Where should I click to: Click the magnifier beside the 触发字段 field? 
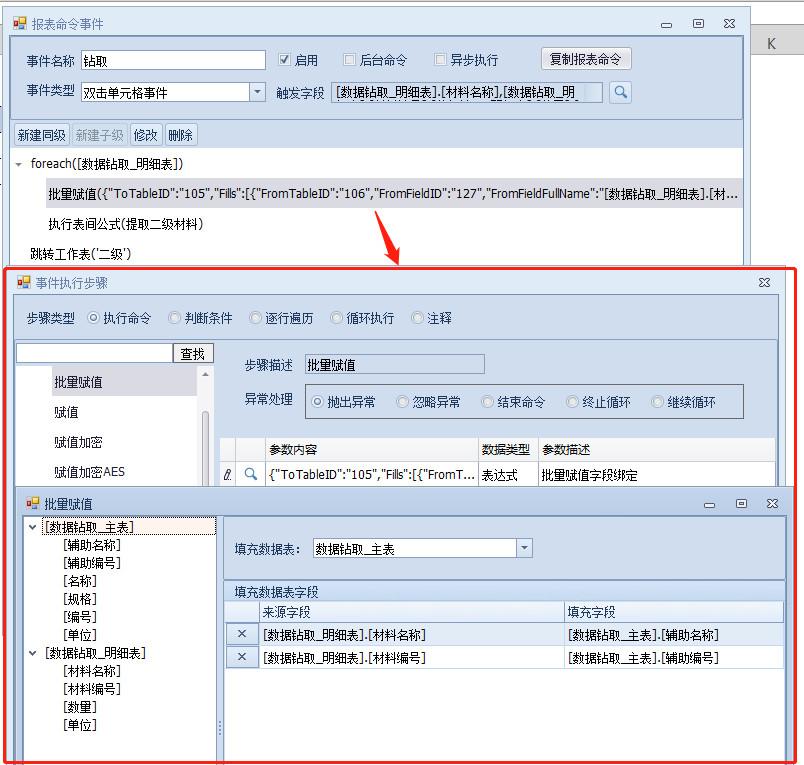(x=621, y=93)
